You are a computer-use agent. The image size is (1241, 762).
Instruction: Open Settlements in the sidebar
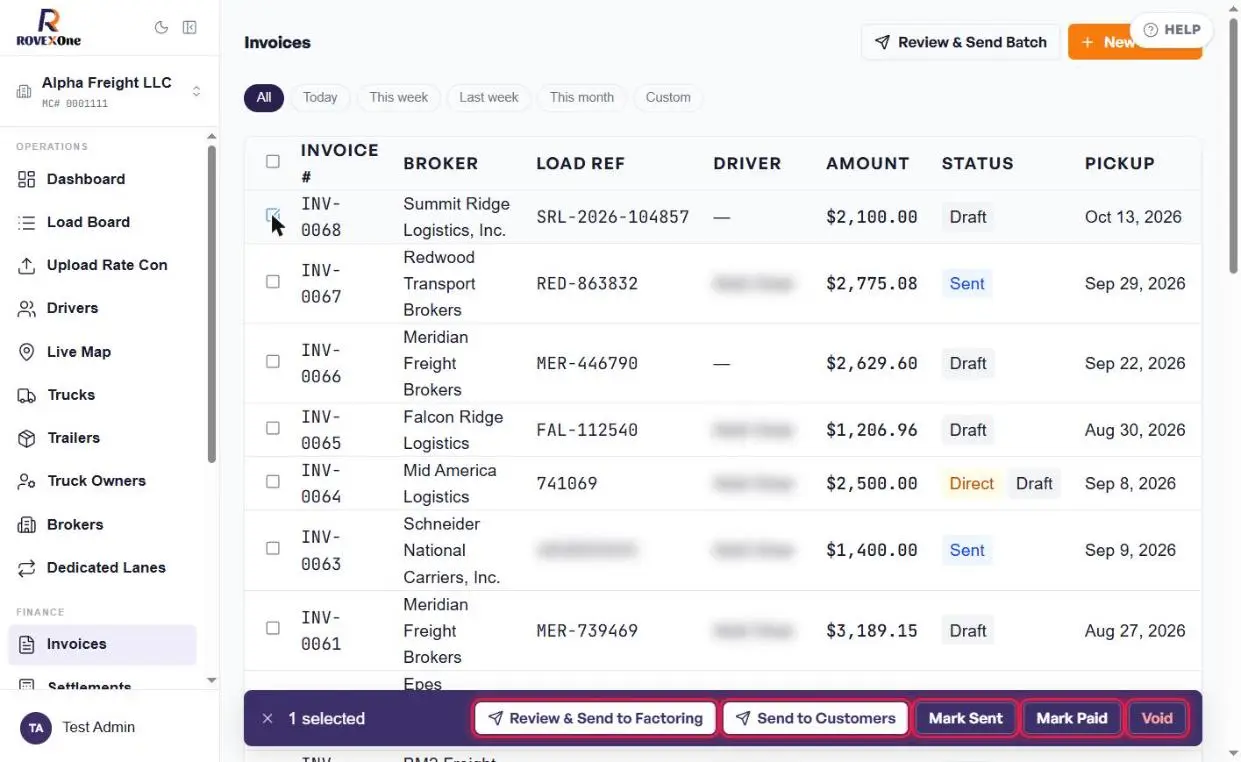coord(102,685)
